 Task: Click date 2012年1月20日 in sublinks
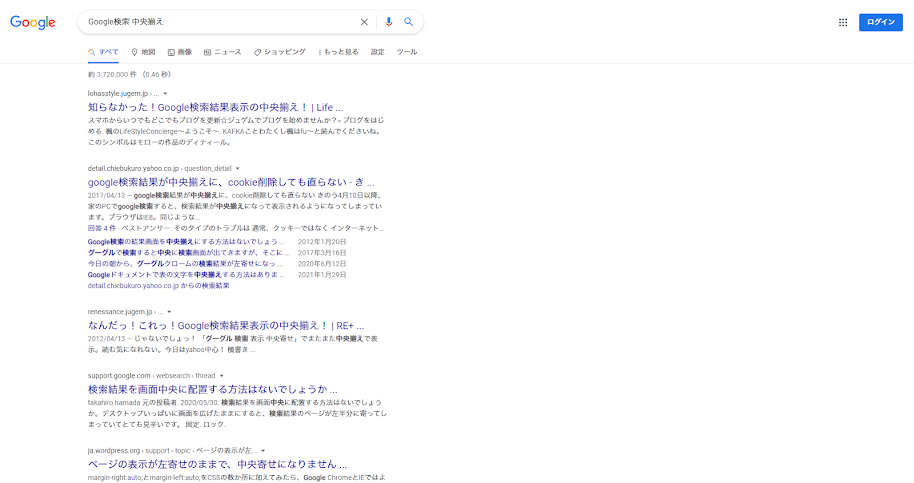pyautogui.click(x=322, y=242)
